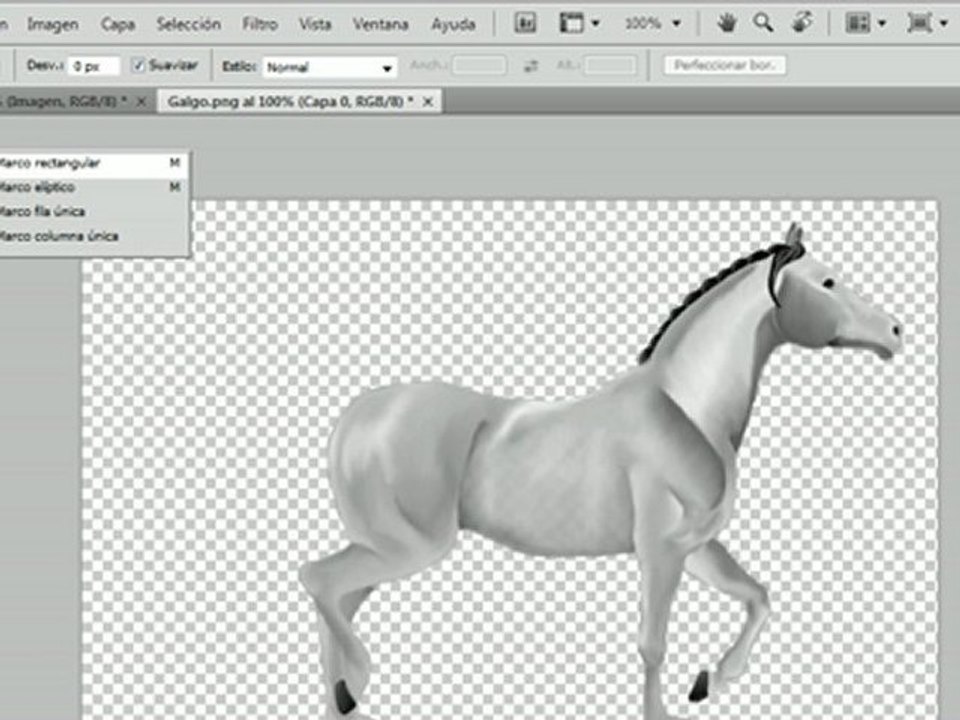Click the Desv. feather input field
Viewport: 960px width, 720px height.
tap(94, 66)
